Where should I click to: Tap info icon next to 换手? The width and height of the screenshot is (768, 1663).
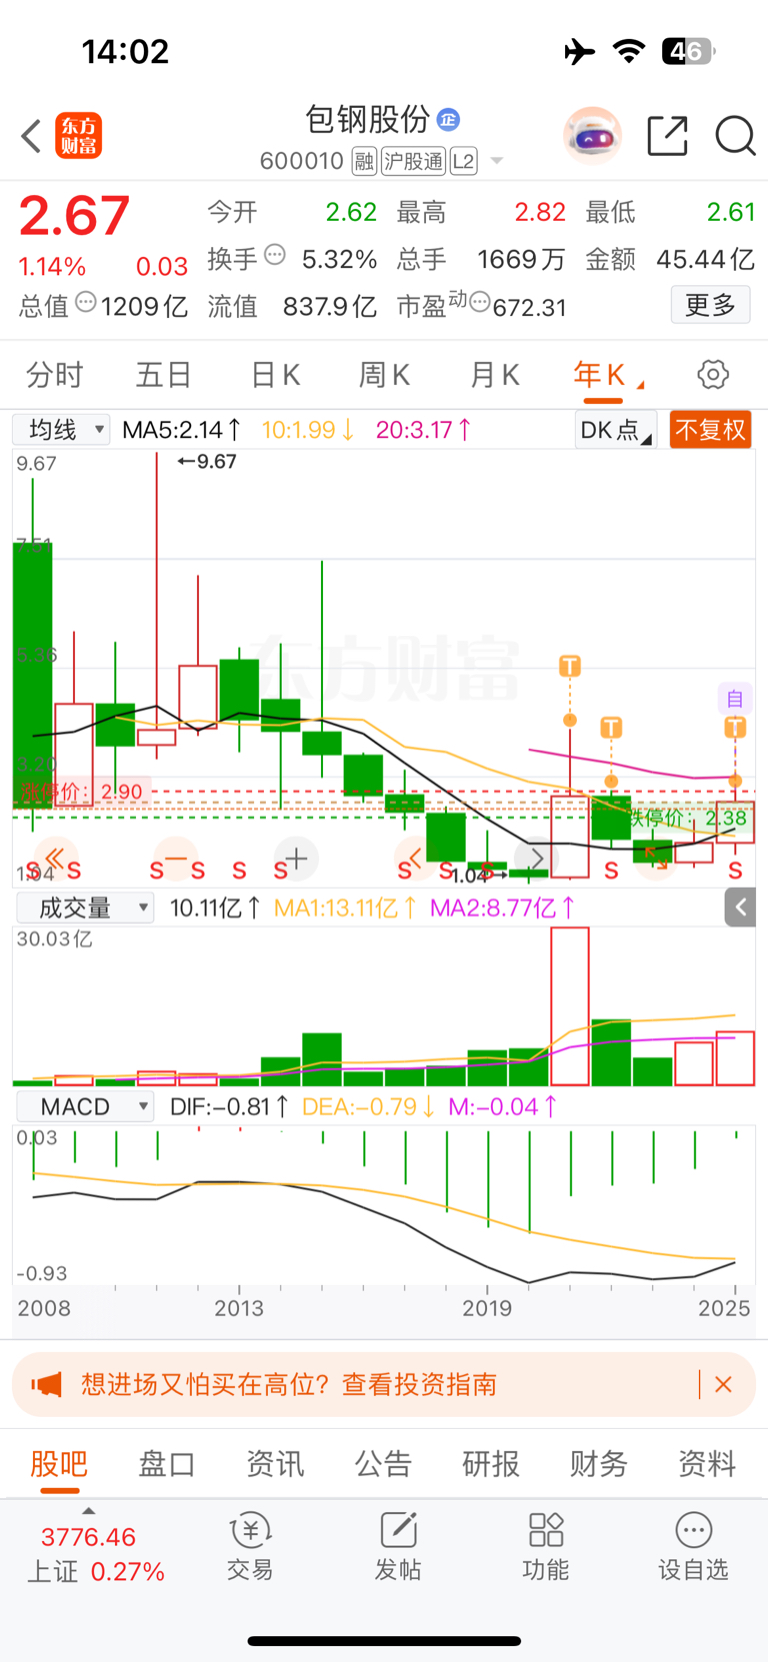pos(275,255)
